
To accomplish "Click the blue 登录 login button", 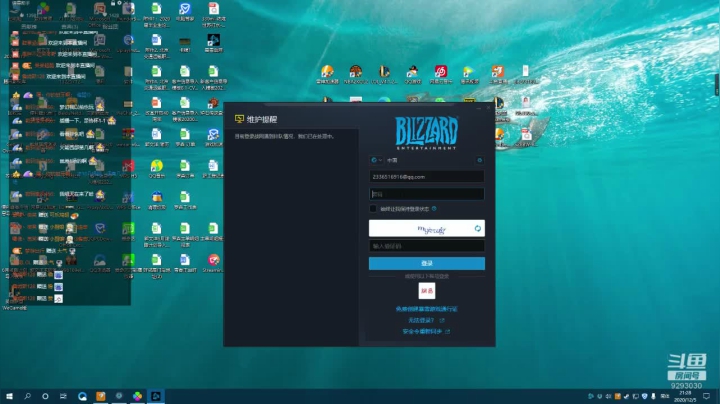I will pos(427,263).
